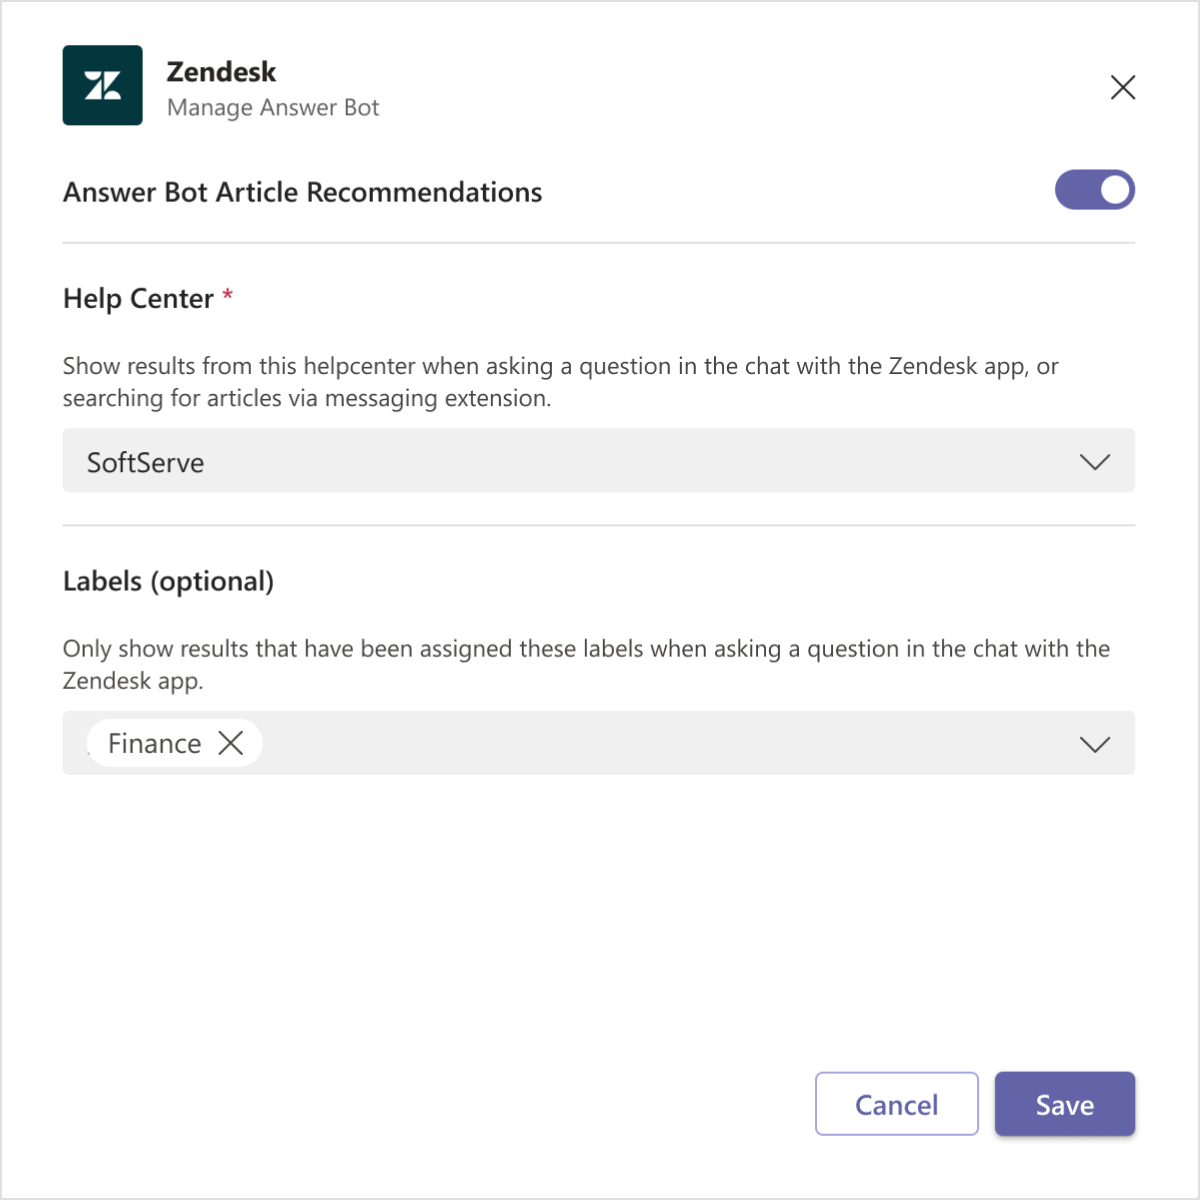Screen dimensions: 1200x1200
Task: Click the Zendesk title label
Action: [221, 71]
